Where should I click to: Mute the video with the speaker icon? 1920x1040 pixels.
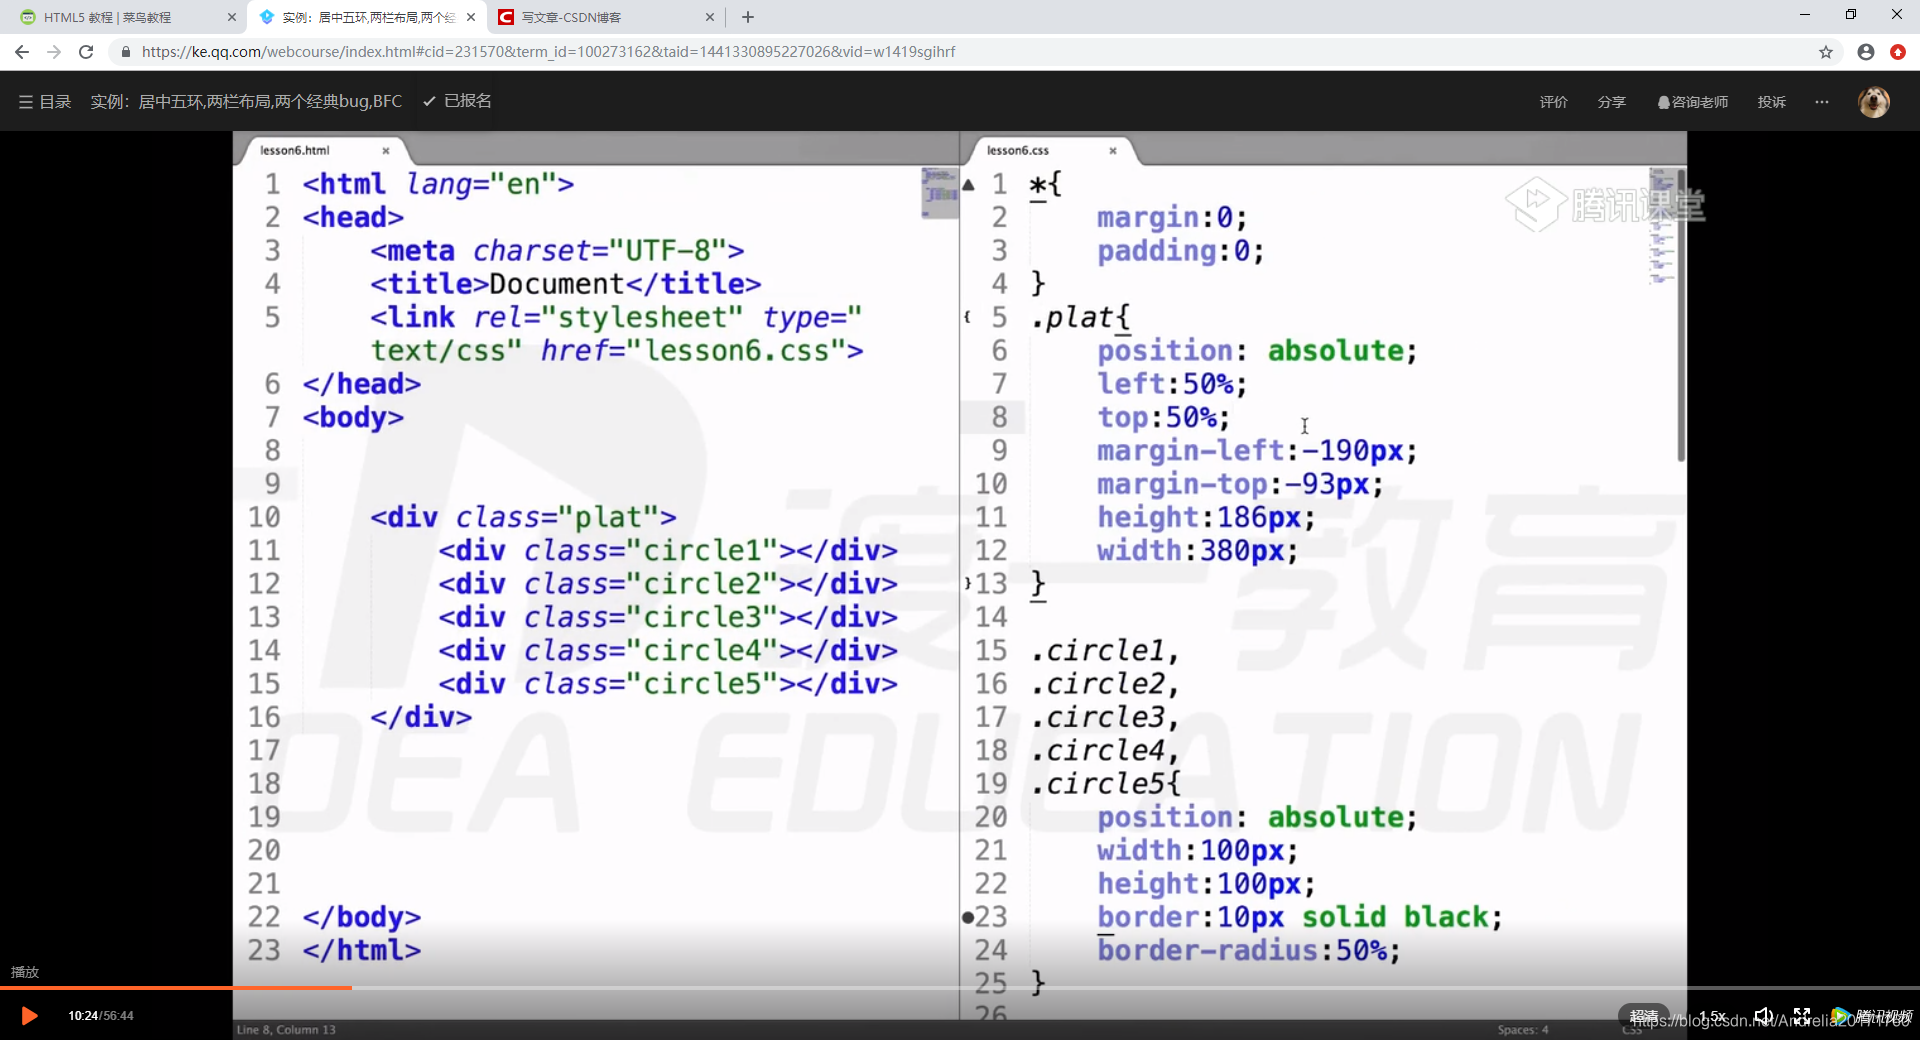click(1763, 1016)
